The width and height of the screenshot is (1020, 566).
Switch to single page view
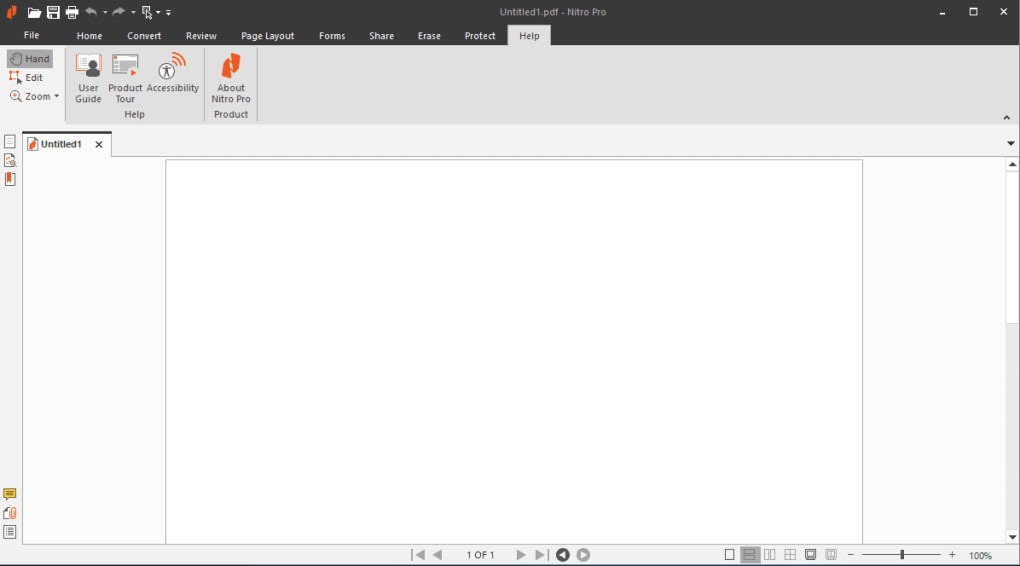[729, 555]
